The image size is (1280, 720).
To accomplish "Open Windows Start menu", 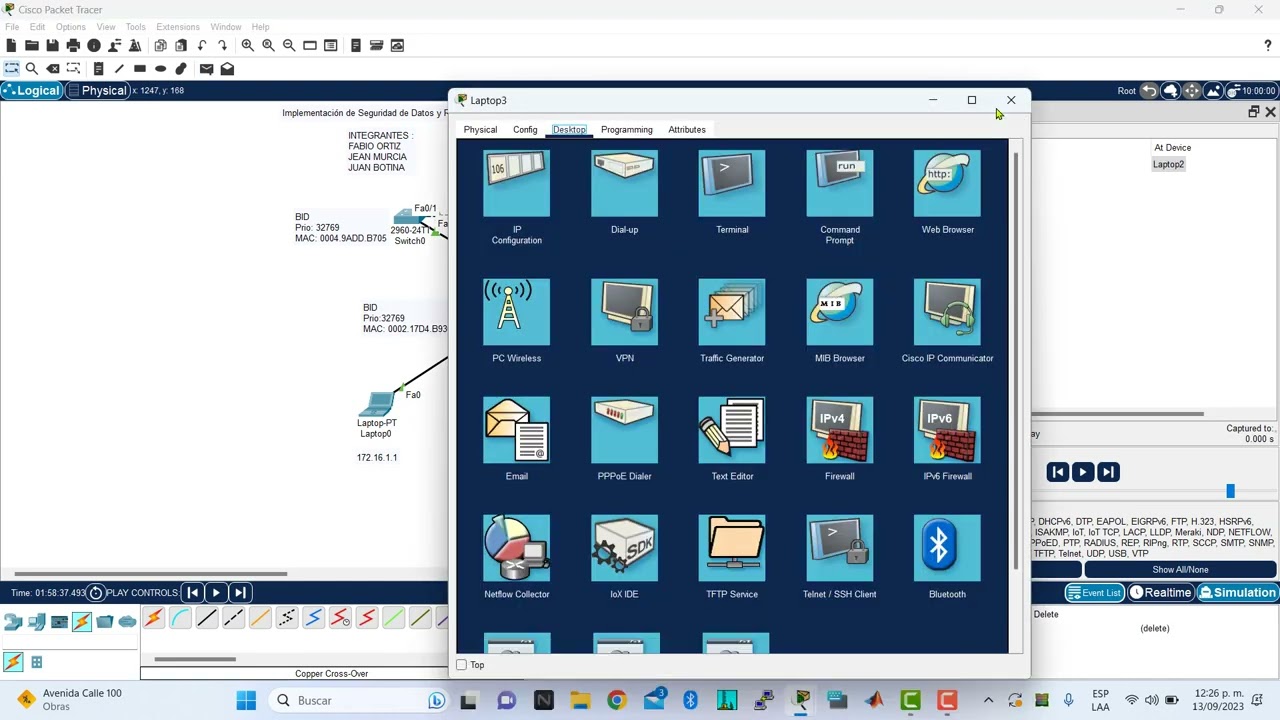I will (x=246, y=700).
